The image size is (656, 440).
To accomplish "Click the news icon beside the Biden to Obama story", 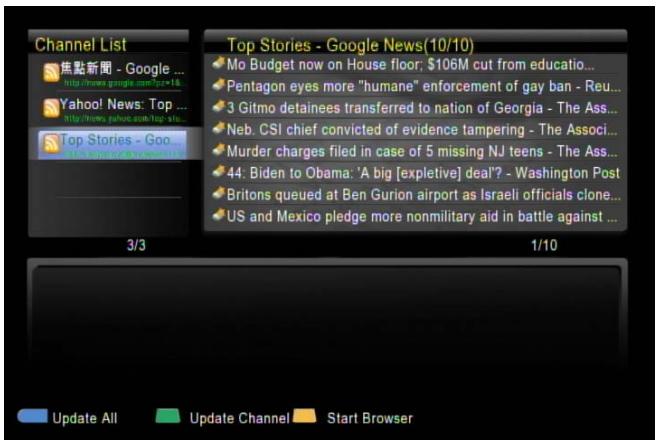I will click(219, 171).
